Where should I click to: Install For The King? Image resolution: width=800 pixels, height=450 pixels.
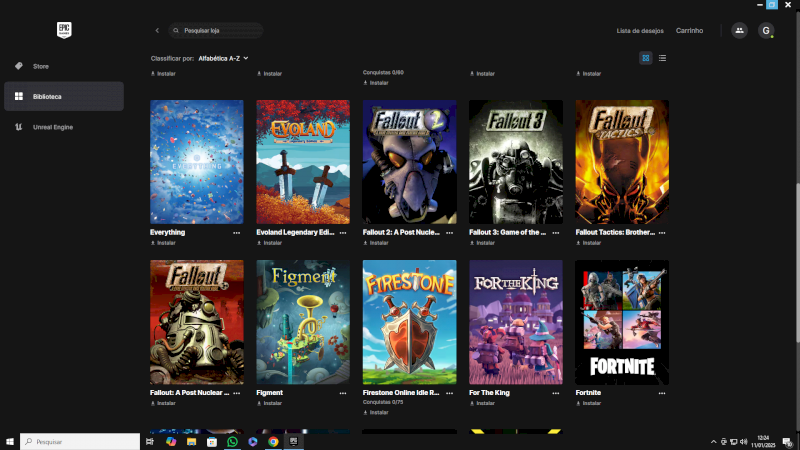pos(483,403)
